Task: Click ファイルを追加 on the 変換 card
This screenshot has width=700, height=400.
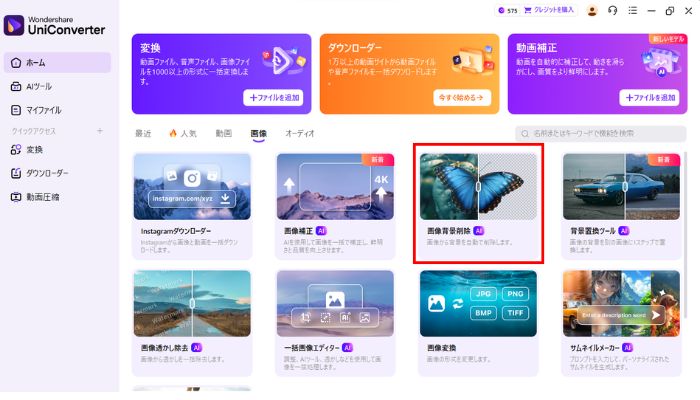Action: tap(273, 98)
